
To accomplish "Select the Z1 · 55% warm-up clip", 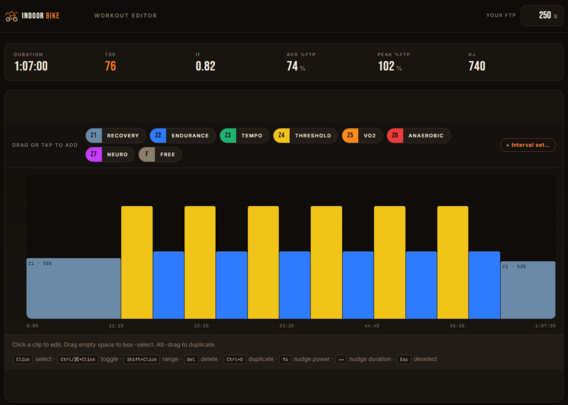I will [74, 288].
